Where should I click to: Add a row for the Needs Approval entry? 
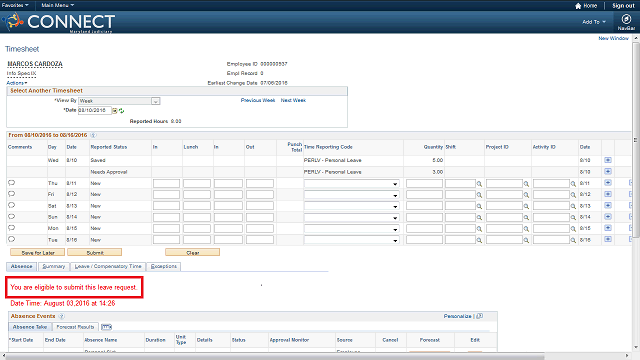click(x=608, y=171)
